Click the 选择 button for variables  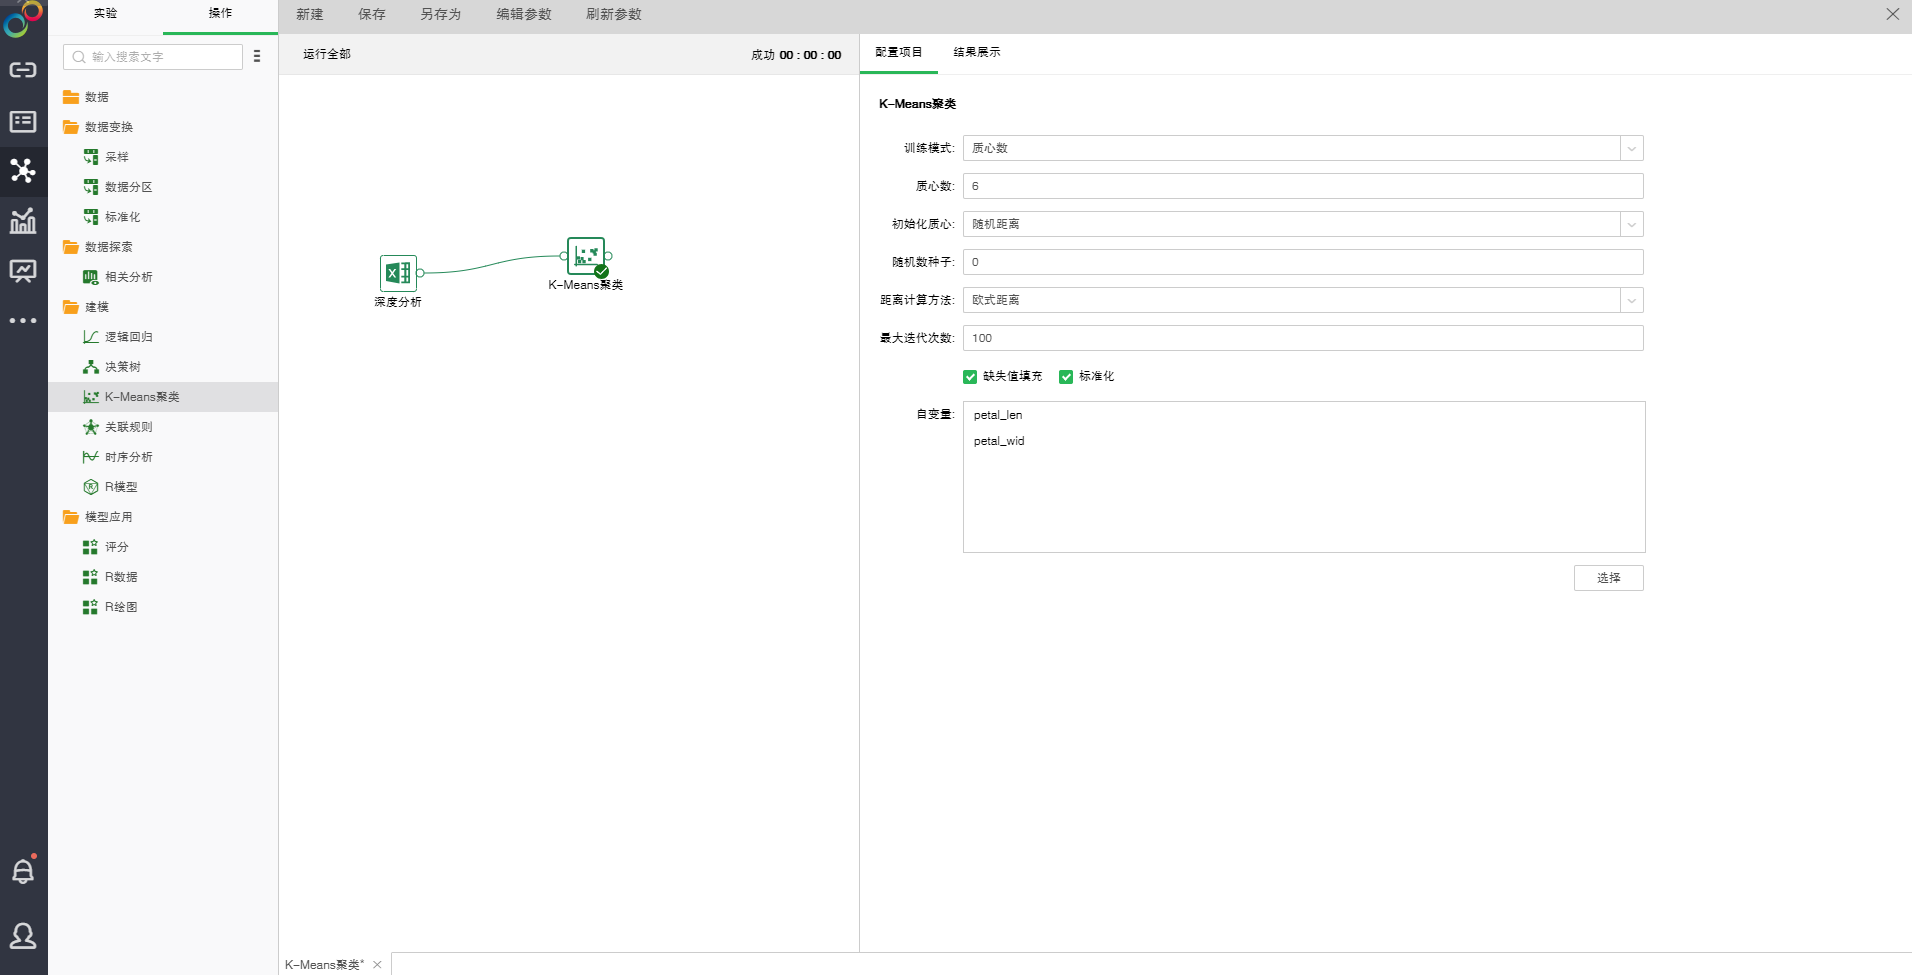pos(1608,578)
